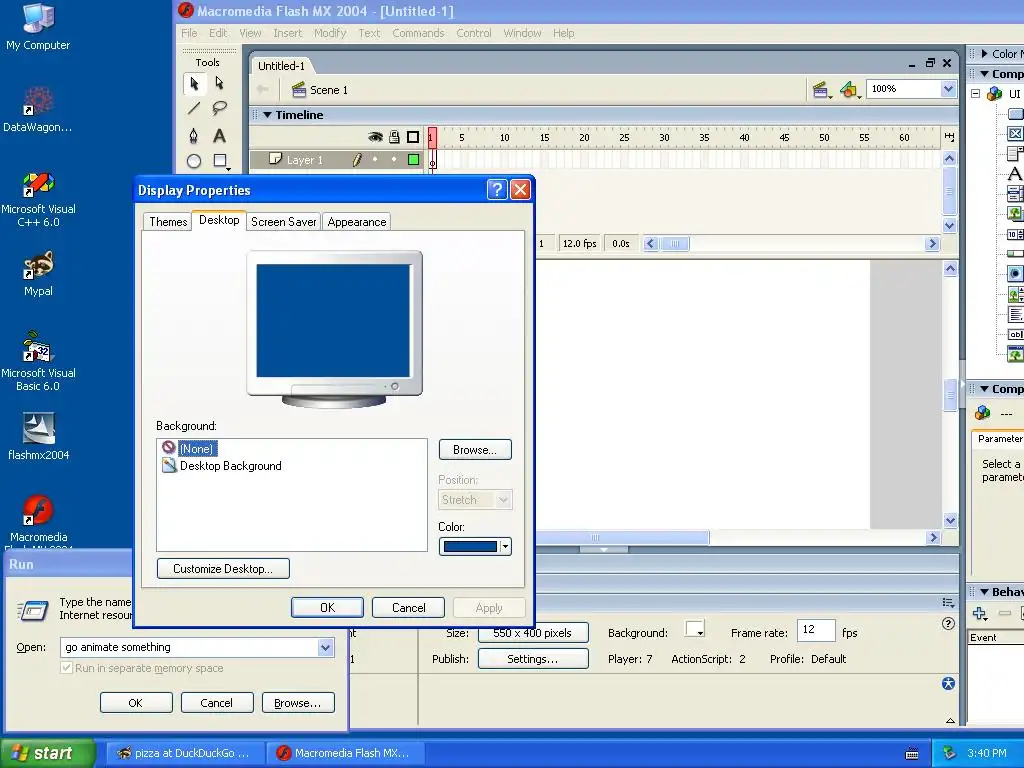Viewport: 1024px width, 768px height.
Task: Open the Commands menu
Action: point(418,33)
